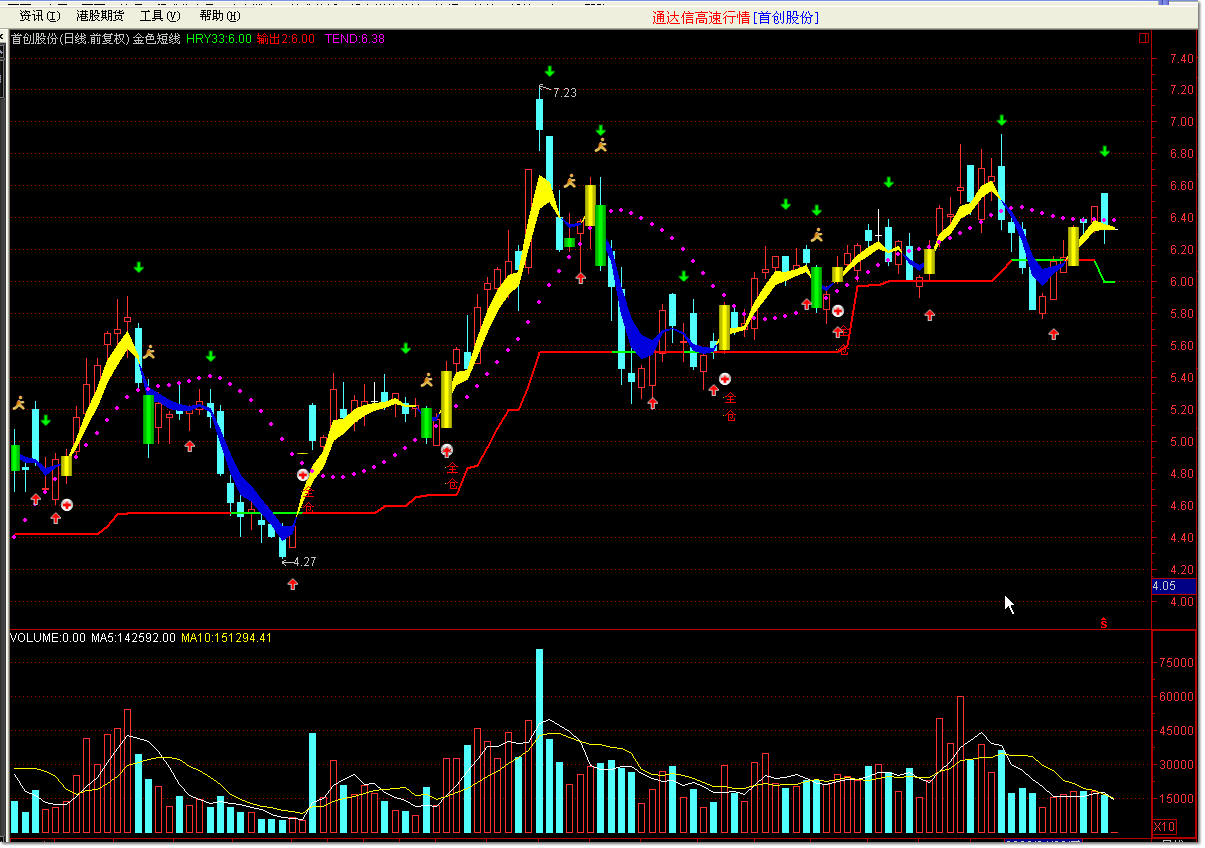Image resolution: width=1205 pixels, height=848 pixels.
Task: Click the 75000 volume axis label
Action: 1176,663
